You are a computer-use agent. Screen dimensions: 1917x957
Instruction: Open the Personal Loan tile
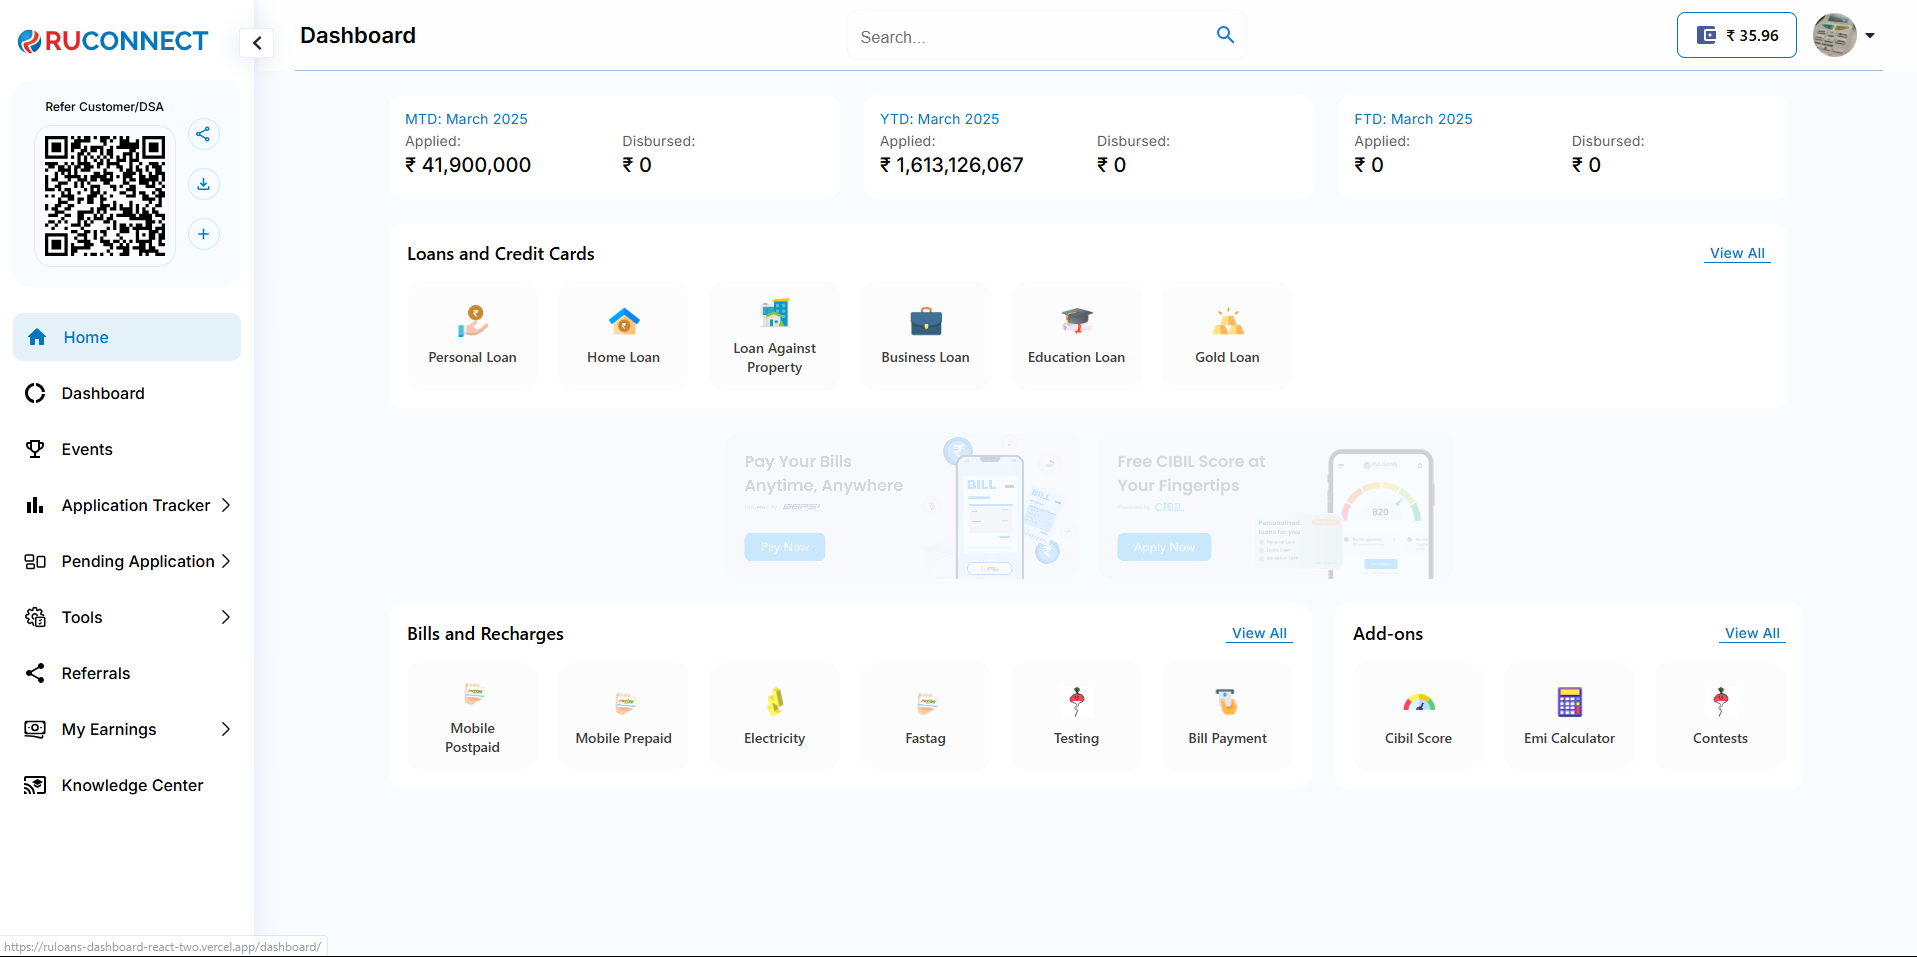pos(472,336)
